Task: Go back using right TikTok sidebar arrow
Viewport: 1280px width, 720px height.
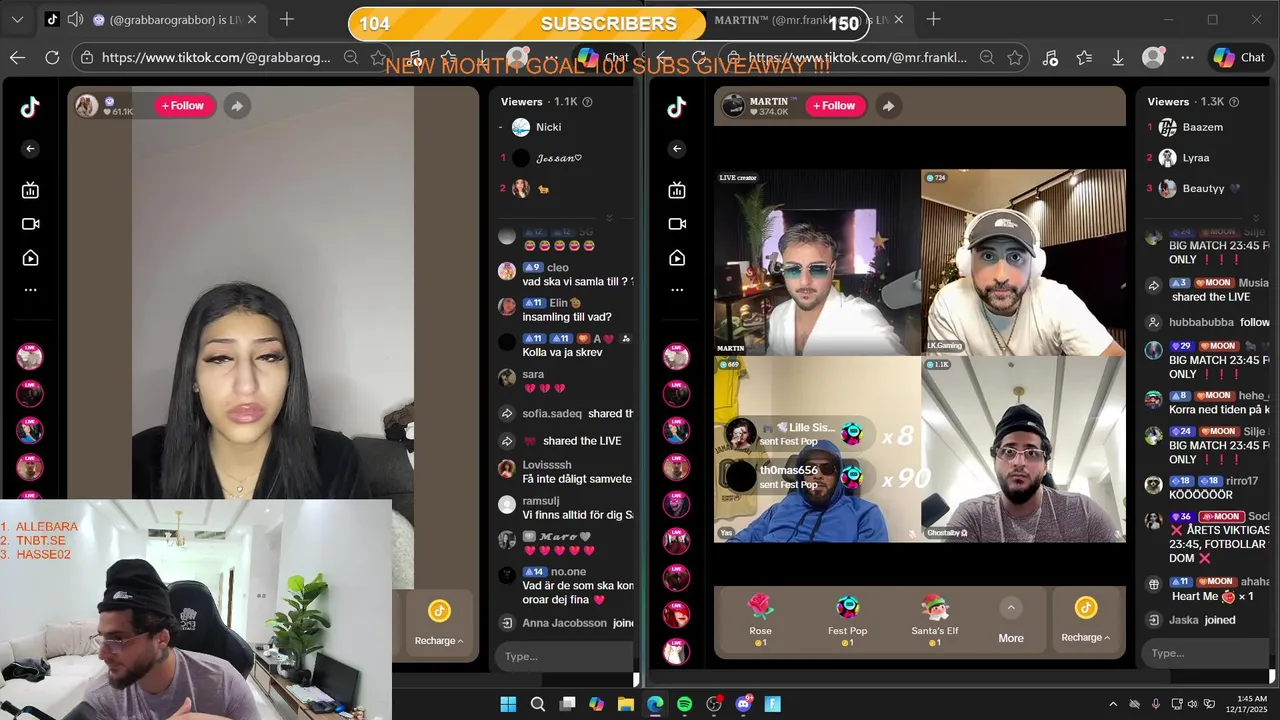Action: (677, 149)
